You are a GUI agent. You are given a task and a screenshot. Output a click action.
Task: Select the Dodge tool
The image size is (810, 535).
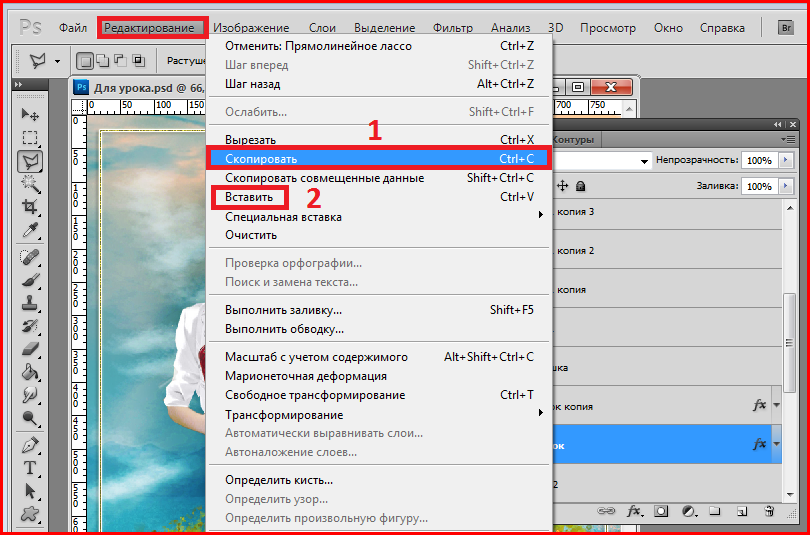[x=30, y=418]
